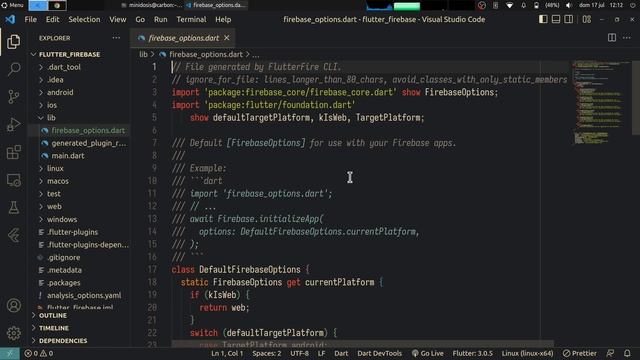Click Spaces: 2 indentation setting
The height and width of the screenshot is (360, 640).
tap(267, 353)
